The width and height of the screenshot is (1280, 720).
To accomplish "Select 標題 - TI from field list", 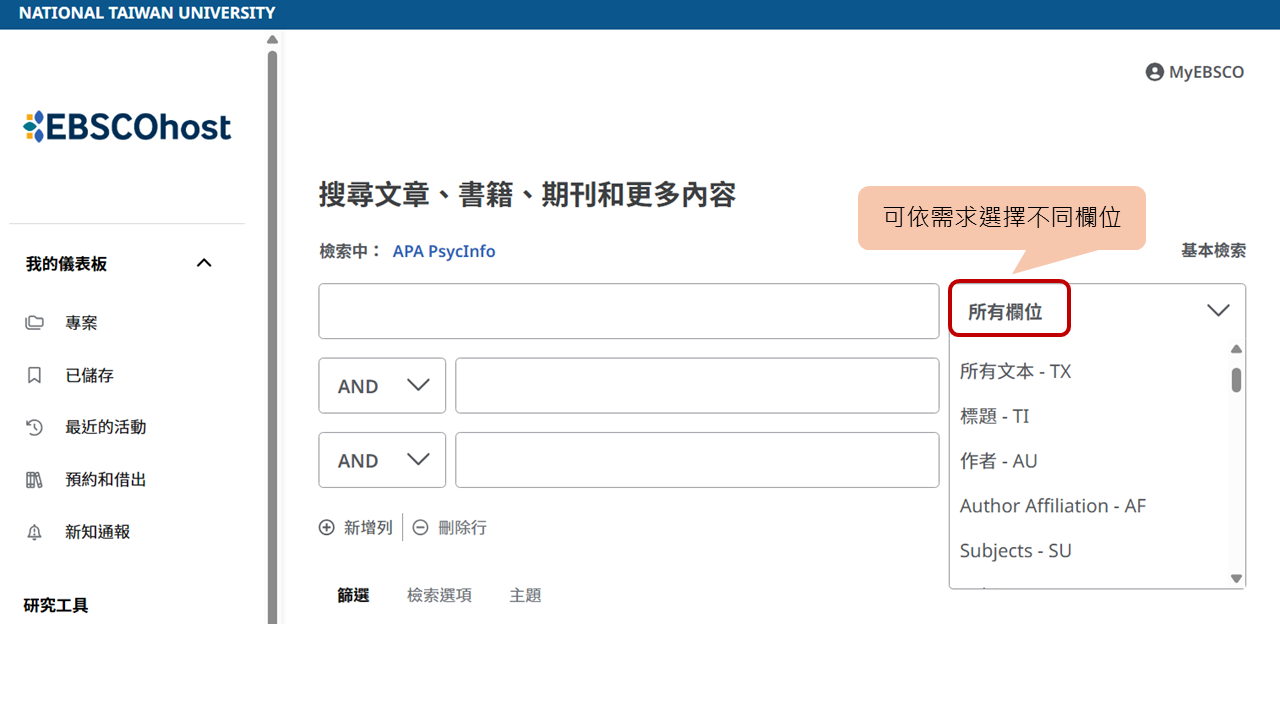I will pyautogui.click(x=994, y=416).
